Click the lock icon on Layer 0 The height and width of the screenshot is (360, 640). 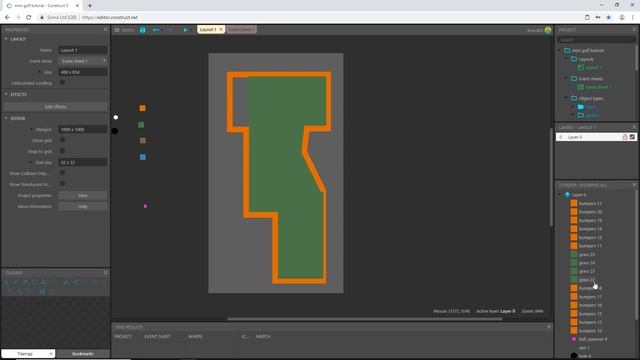point(624,137)
